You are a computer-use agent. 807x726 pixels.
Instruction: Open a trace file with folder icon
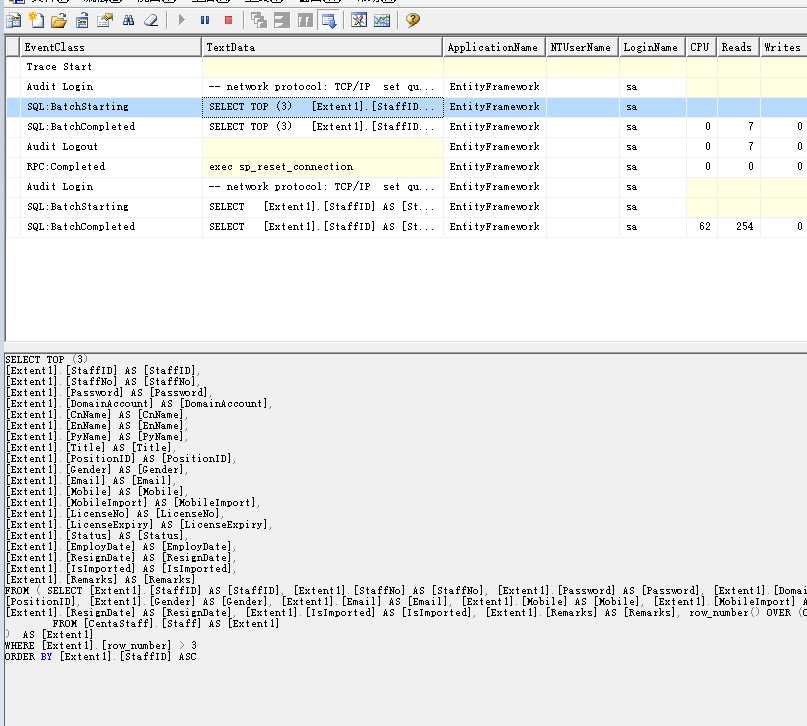59,21
